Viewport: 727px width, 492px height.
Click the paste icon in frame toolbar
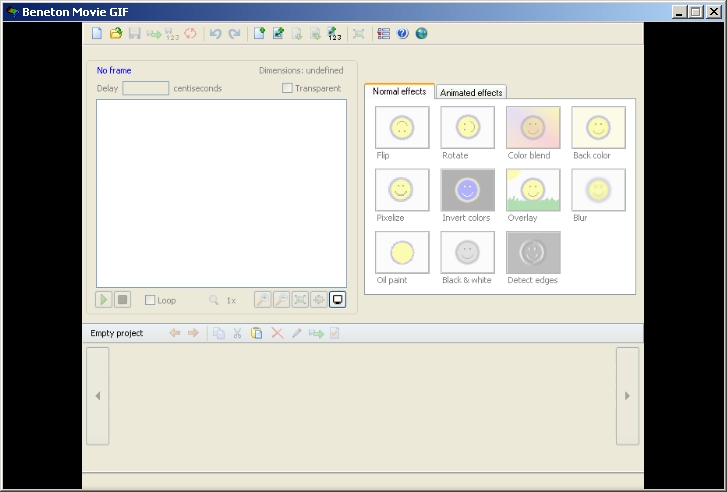(256, 333)
